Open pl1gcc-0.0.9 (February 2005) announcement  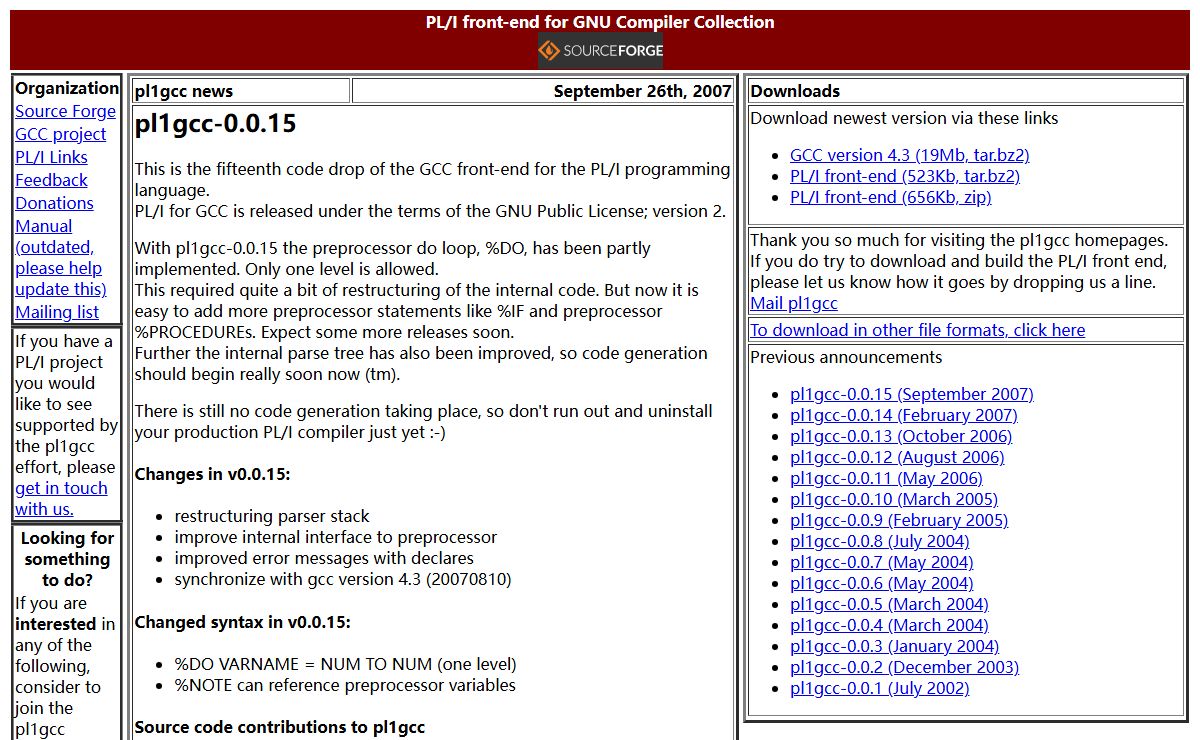pos(899,520)
